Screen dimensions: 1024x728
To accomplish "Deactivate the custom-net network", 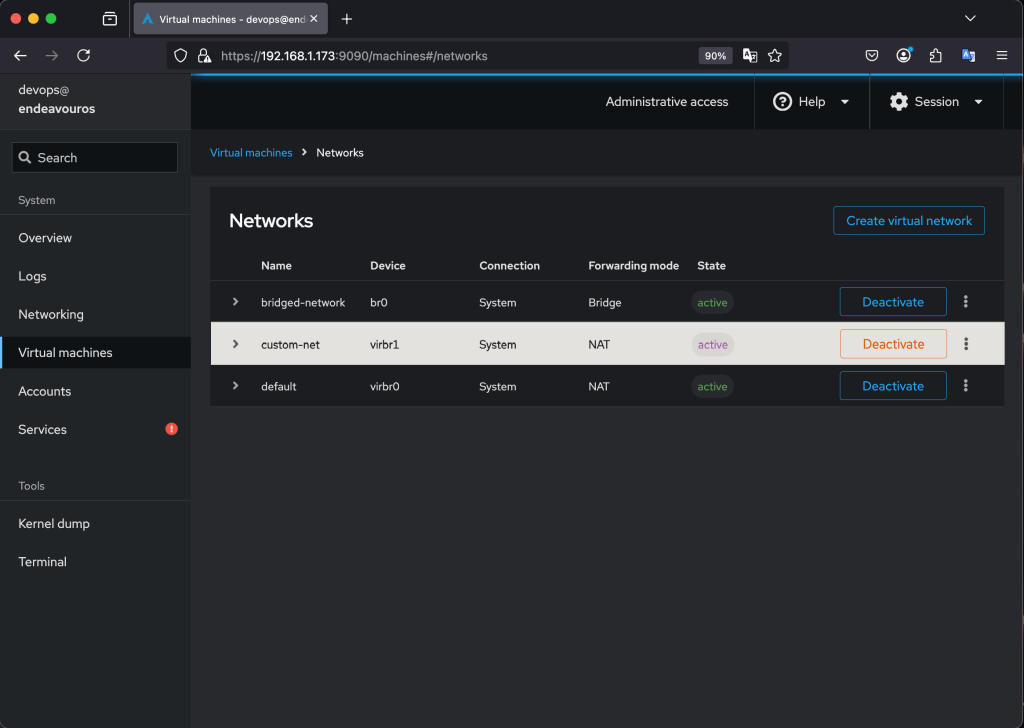I will [x=893, y=344].
